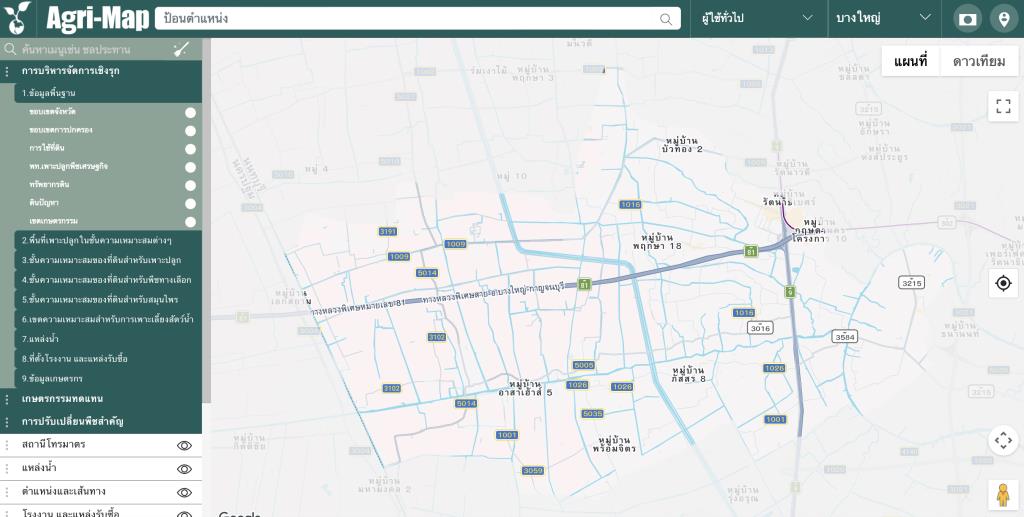1024x517 pixels.
Task: Toggle visibility of ตำแหน่งและเส้นทาง
Action: (184, 492)
